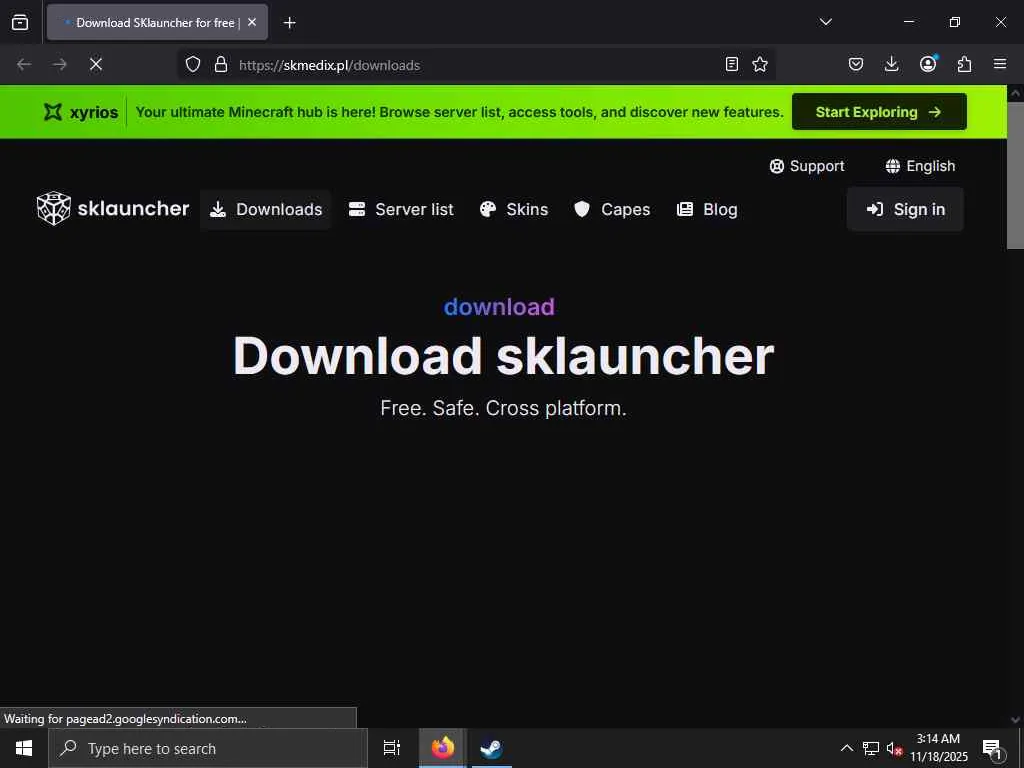Open Task View on the taskbar
1024x768 pixels.
(x=392, y=748)
